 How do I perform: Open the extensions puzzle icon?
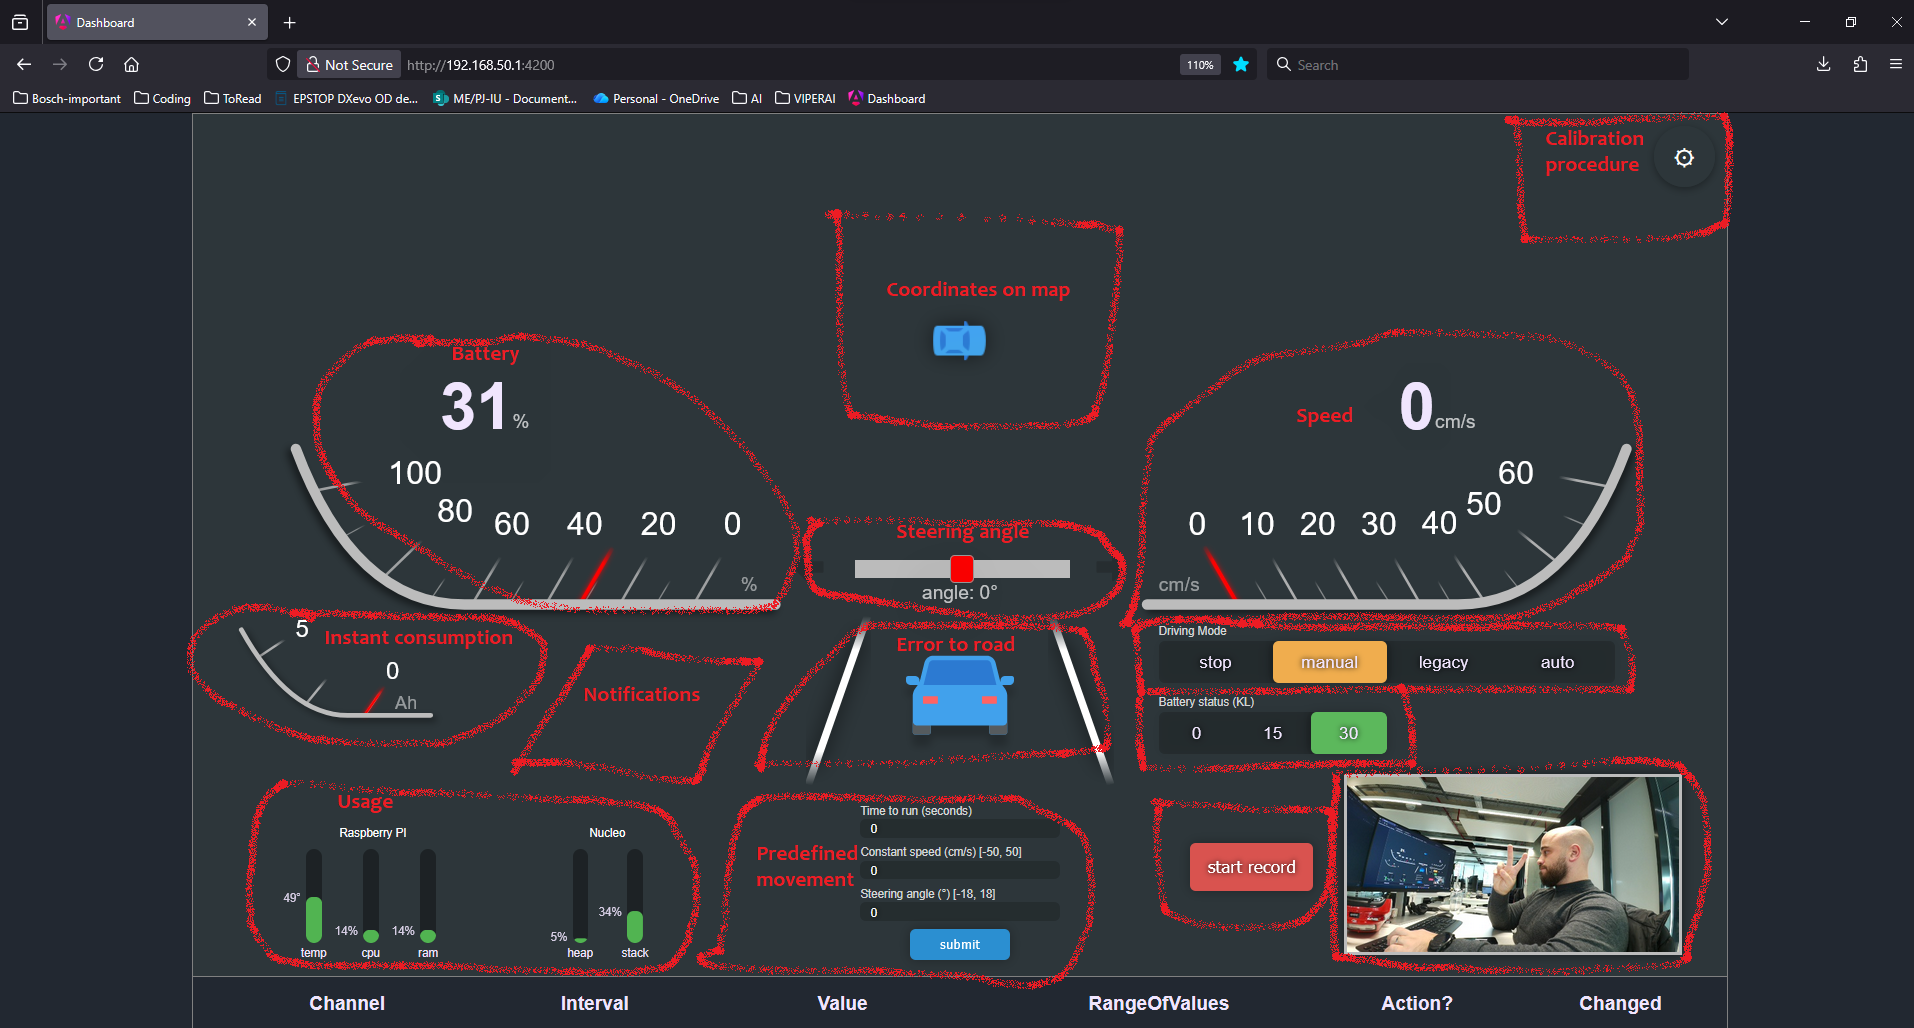pos(1860,65)
